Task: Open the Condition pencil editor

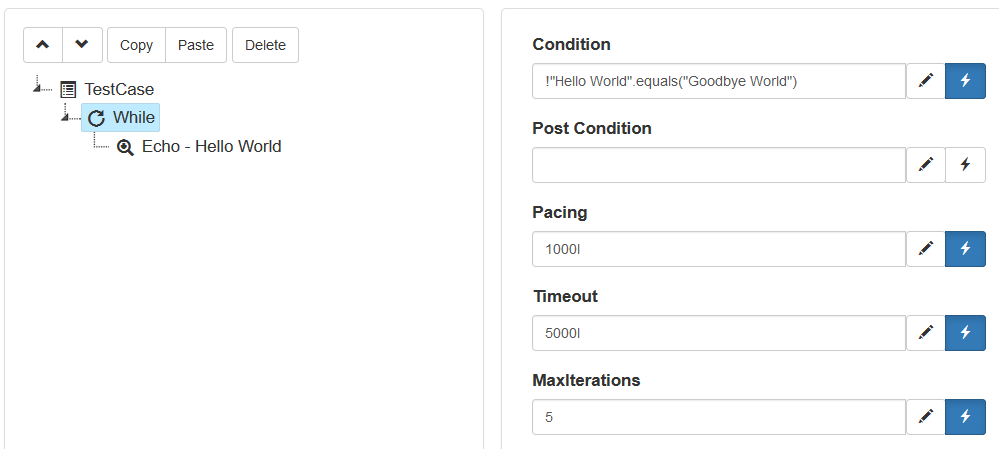Action: (x=926, y=81)
